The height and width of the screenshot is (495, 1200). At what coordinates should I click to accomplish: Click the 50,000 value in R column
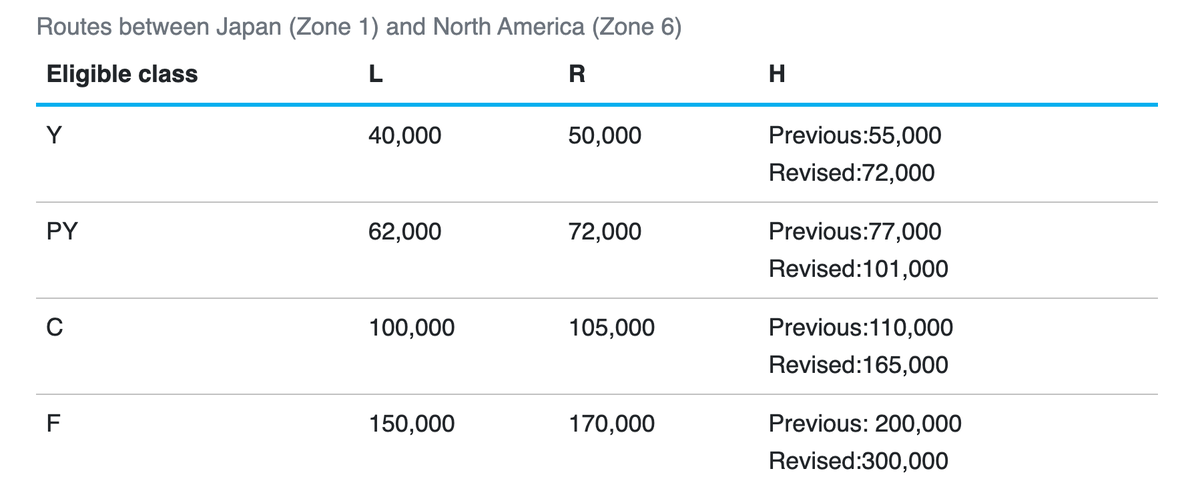[605, 135]
